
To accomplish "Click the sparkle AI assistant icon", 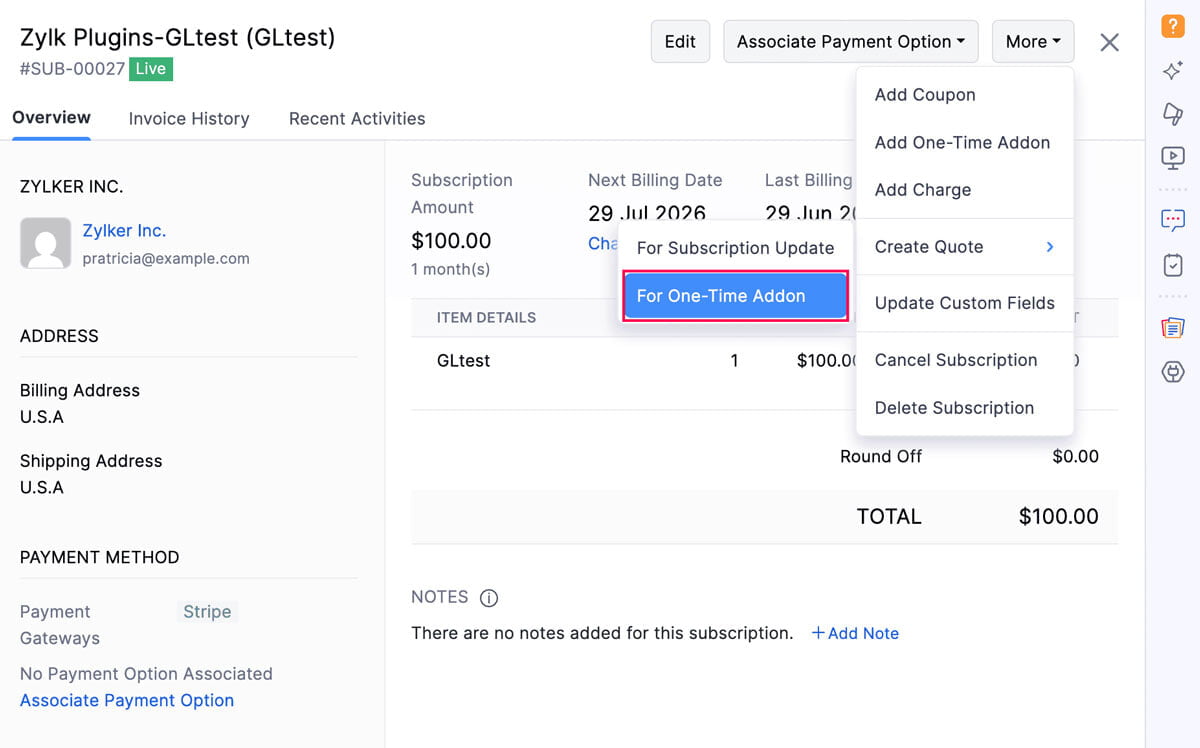I will tap(1173, 70).
